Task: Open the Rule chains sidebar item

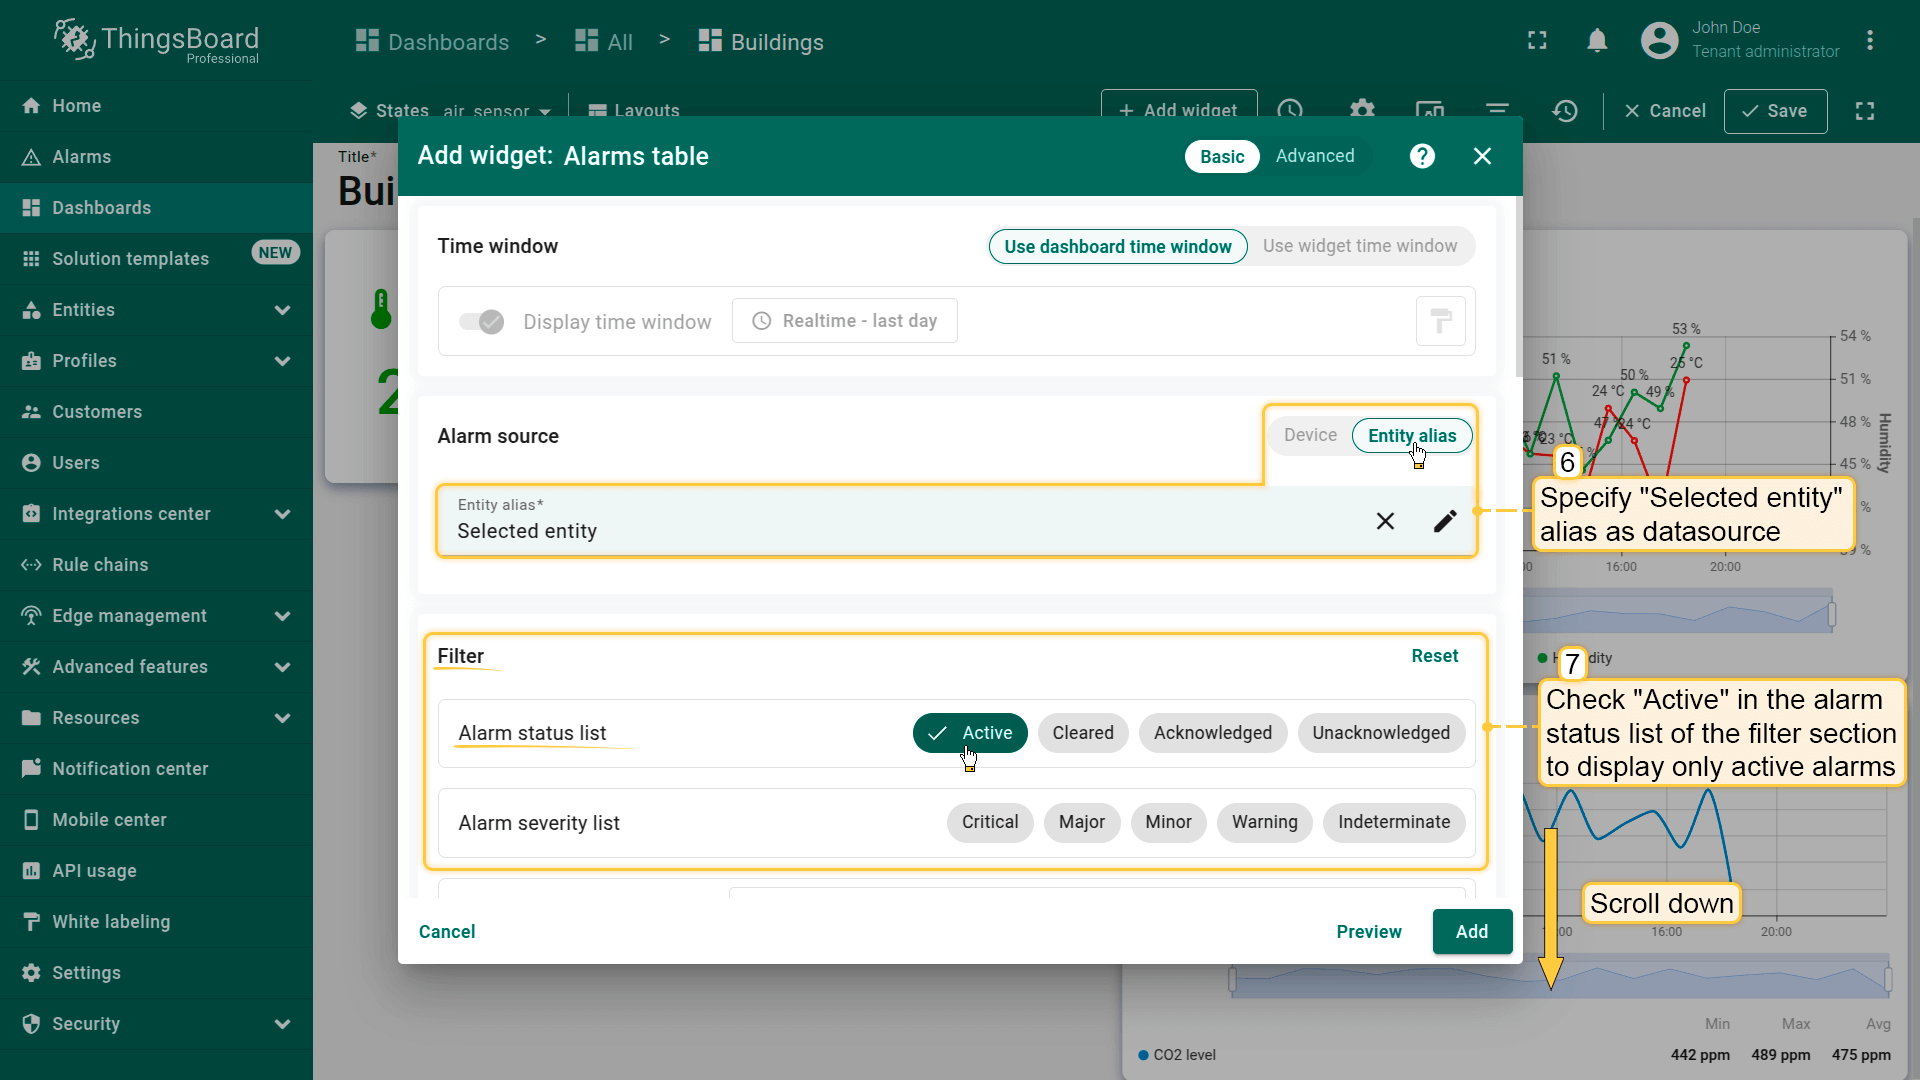Action: tap(100, 565)
